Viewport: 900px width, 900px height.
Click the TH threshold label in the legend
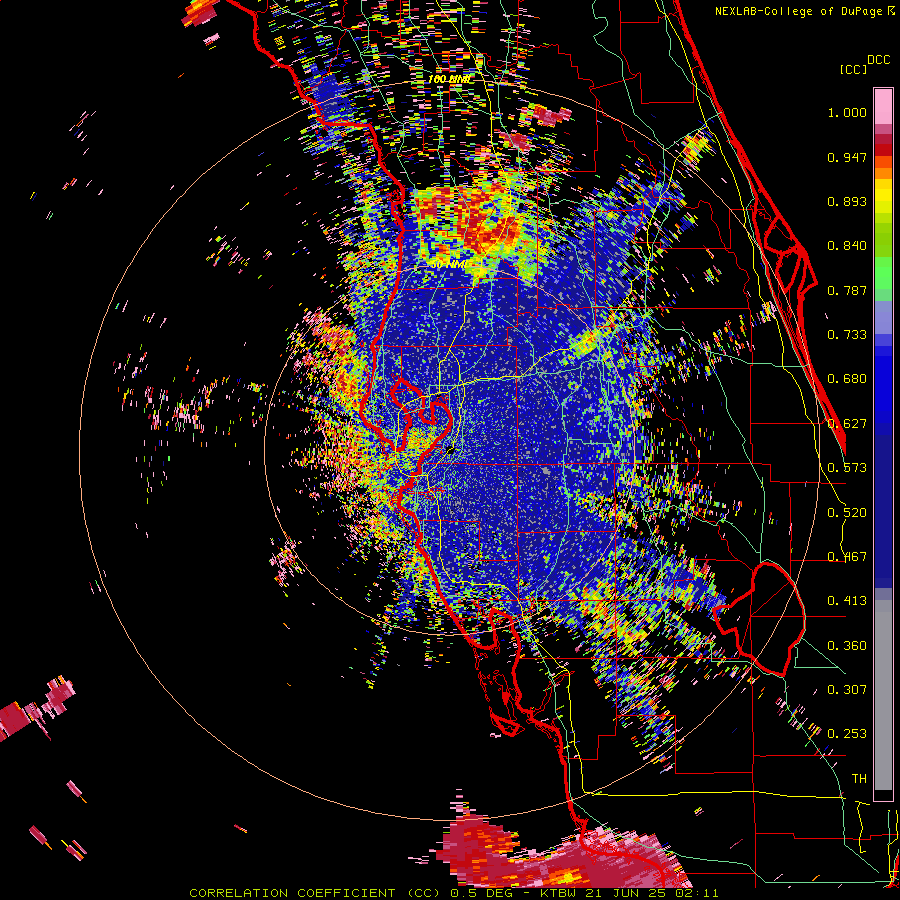pos(859,779)
